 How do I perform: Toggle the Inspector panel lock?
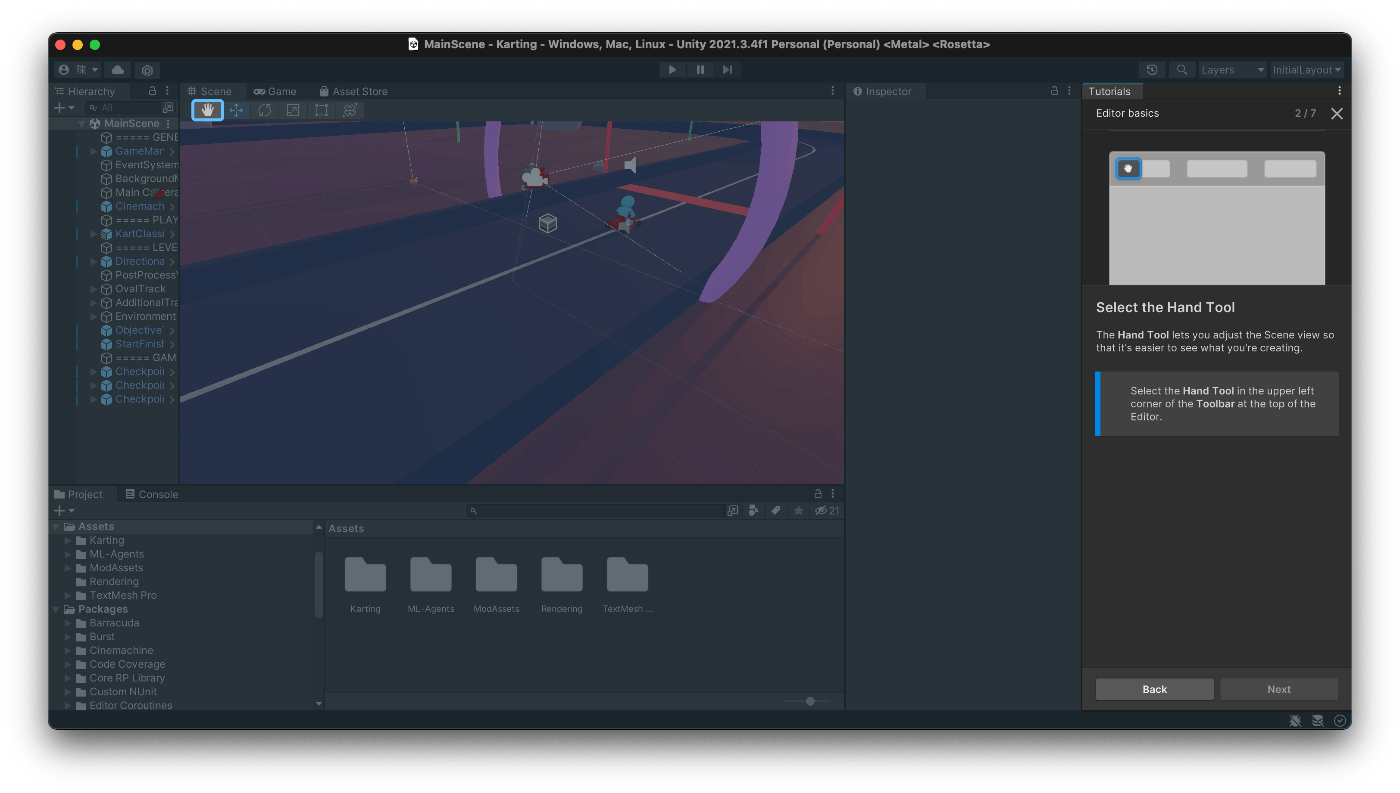(x=1054, y=91)
